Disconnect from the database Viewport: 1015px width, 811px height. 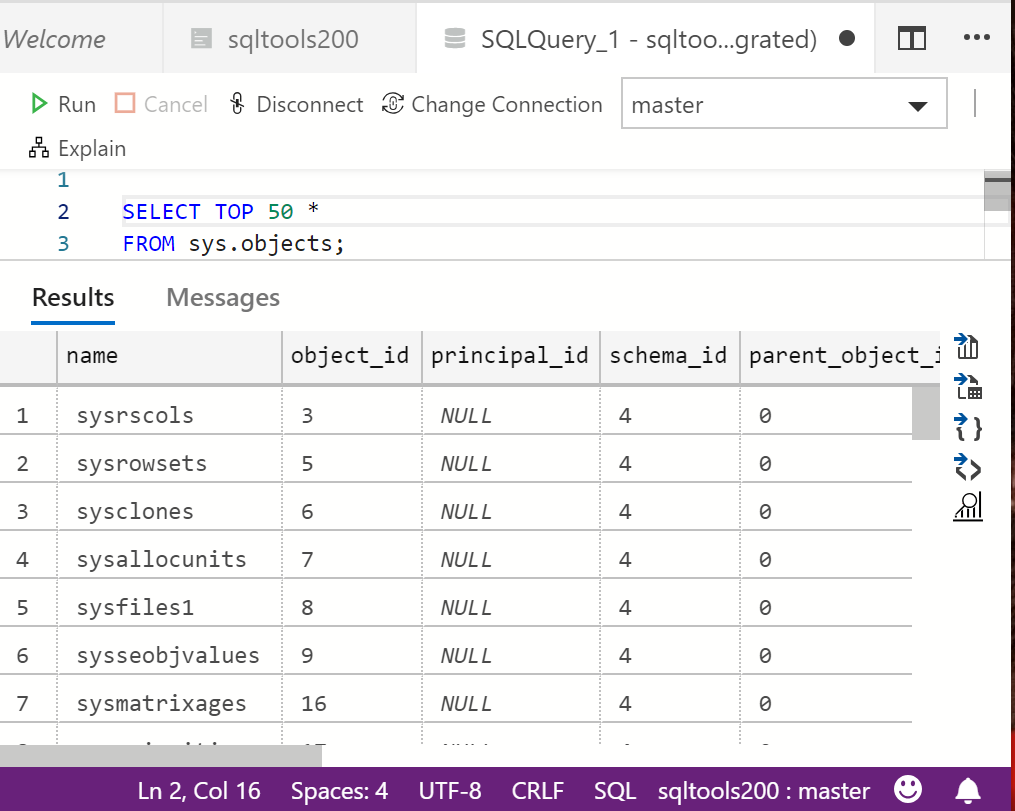tap(296, 103)
